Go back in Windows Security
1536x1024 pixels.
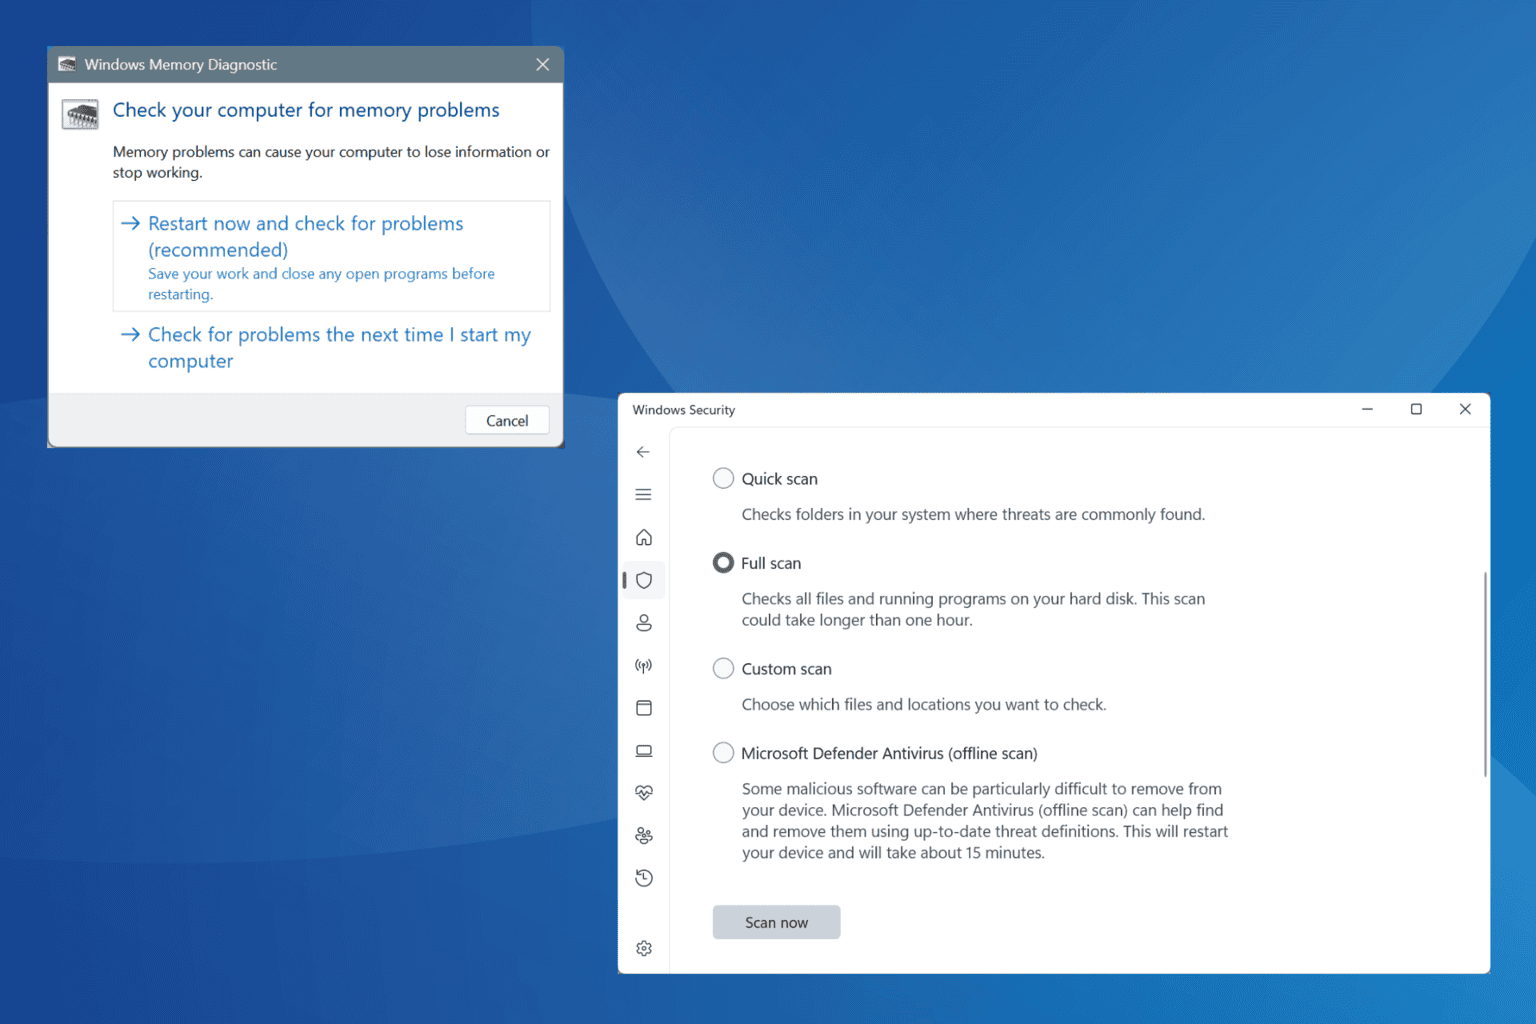pyautogui.click(x=643, y=452)
